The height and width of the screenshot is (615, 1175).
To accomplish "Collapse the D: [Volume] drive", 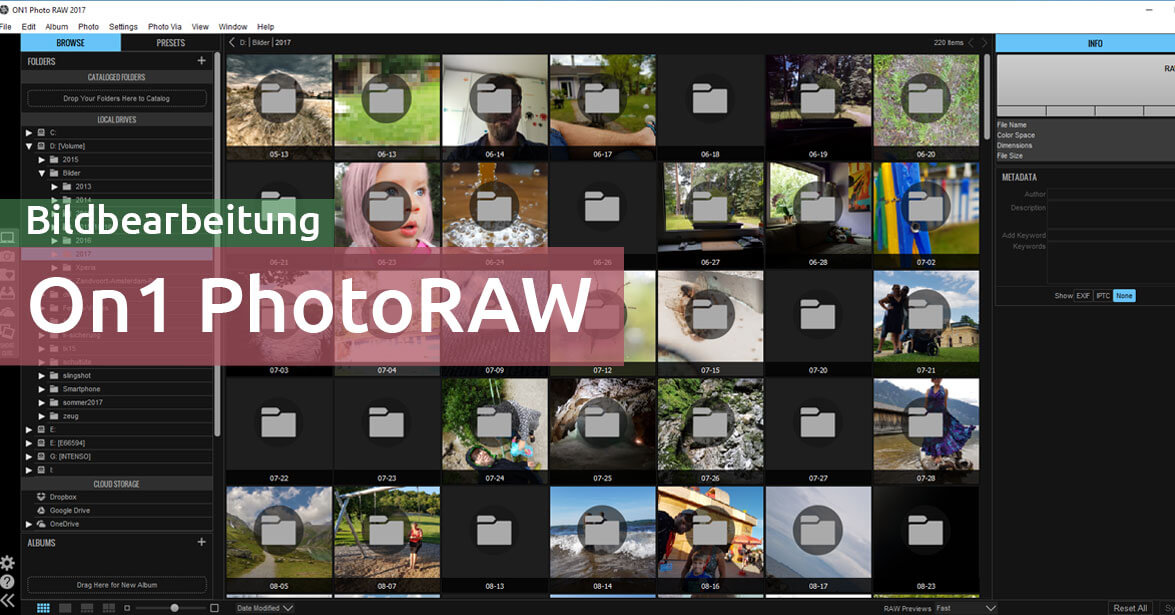I will point(29,146).
